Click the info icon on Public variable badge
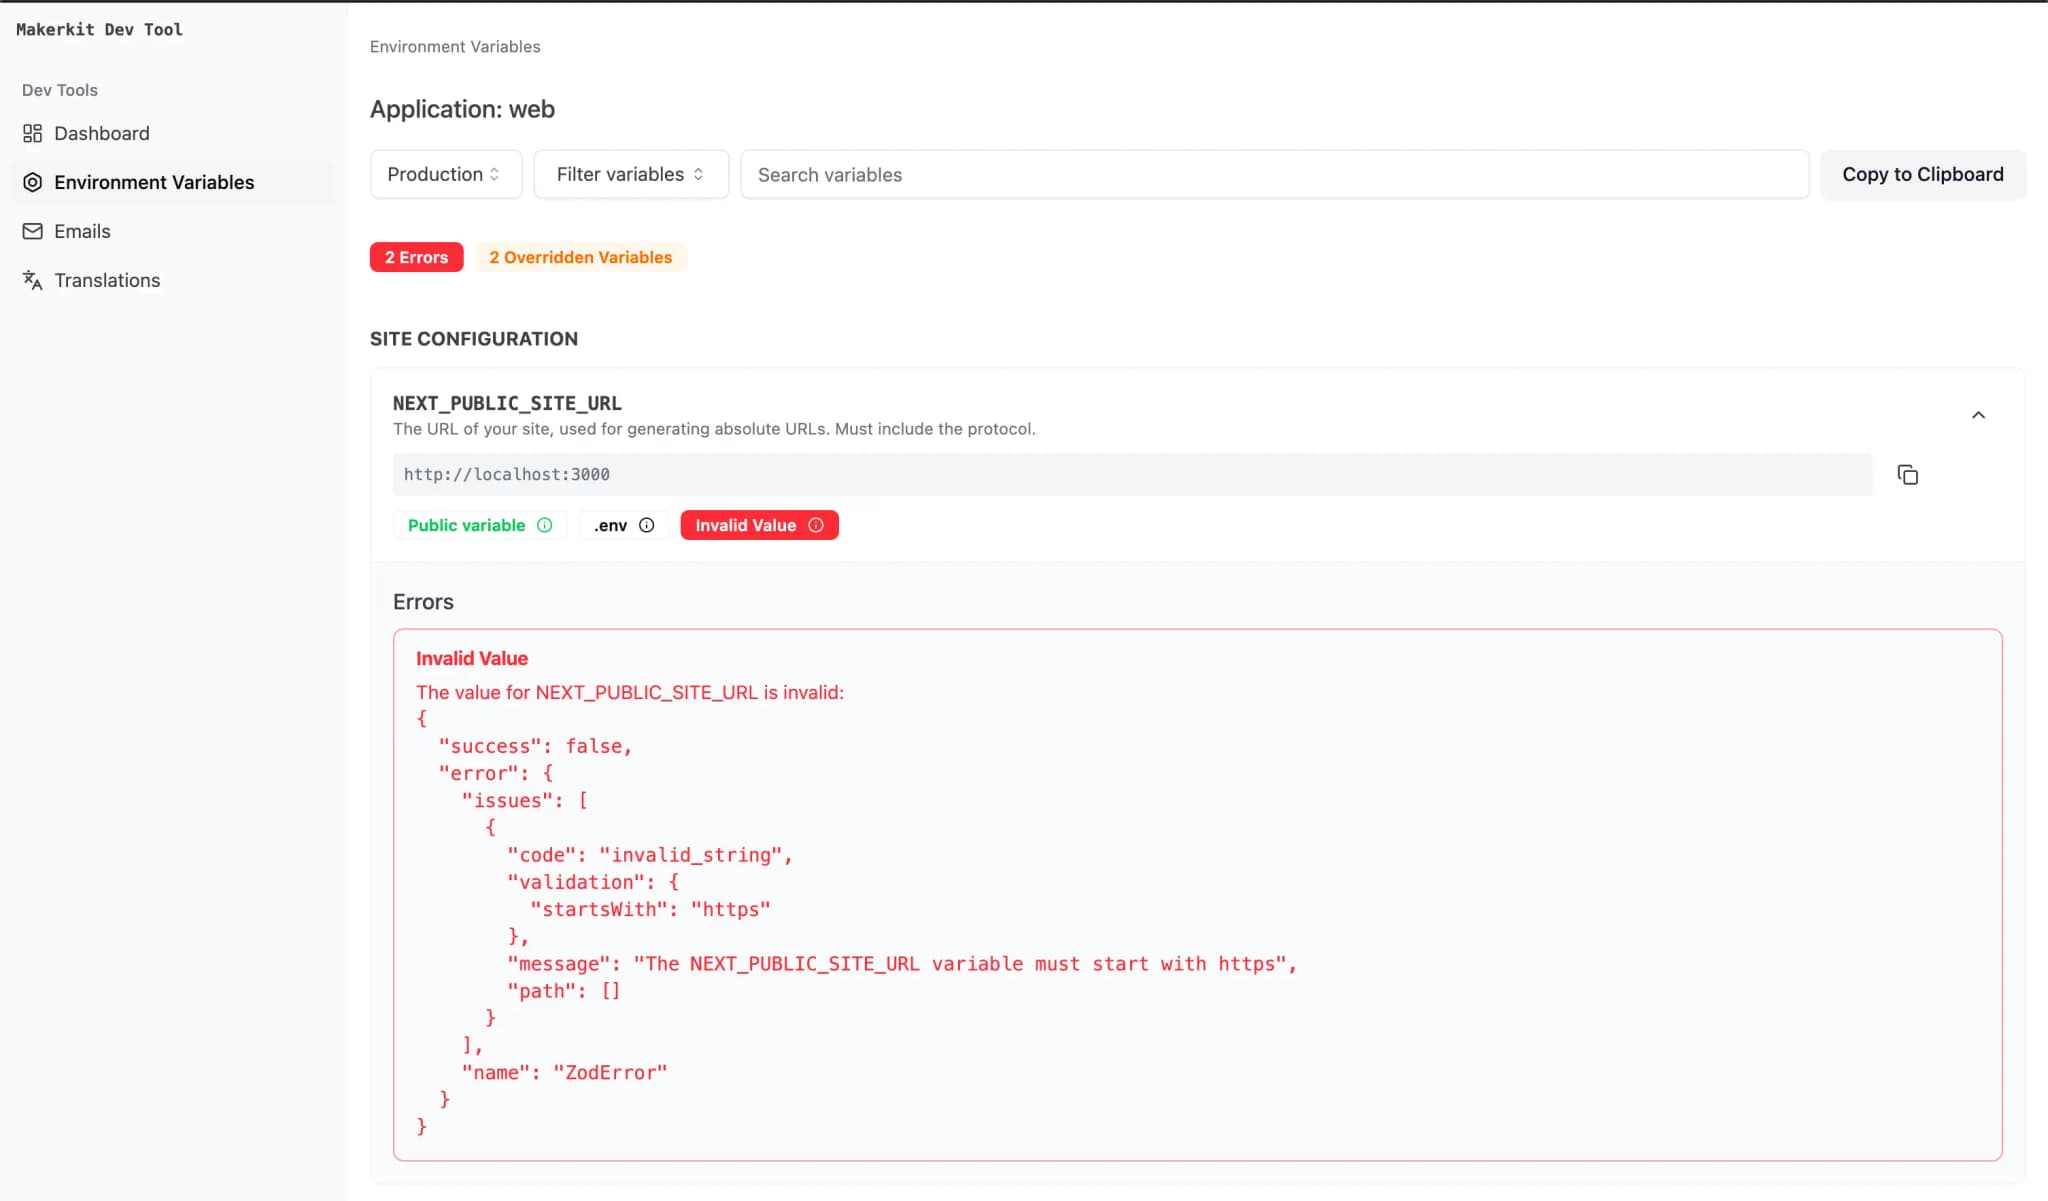Image resolution: width=2048 pixels, height=1201 pixels. [544, 524]
